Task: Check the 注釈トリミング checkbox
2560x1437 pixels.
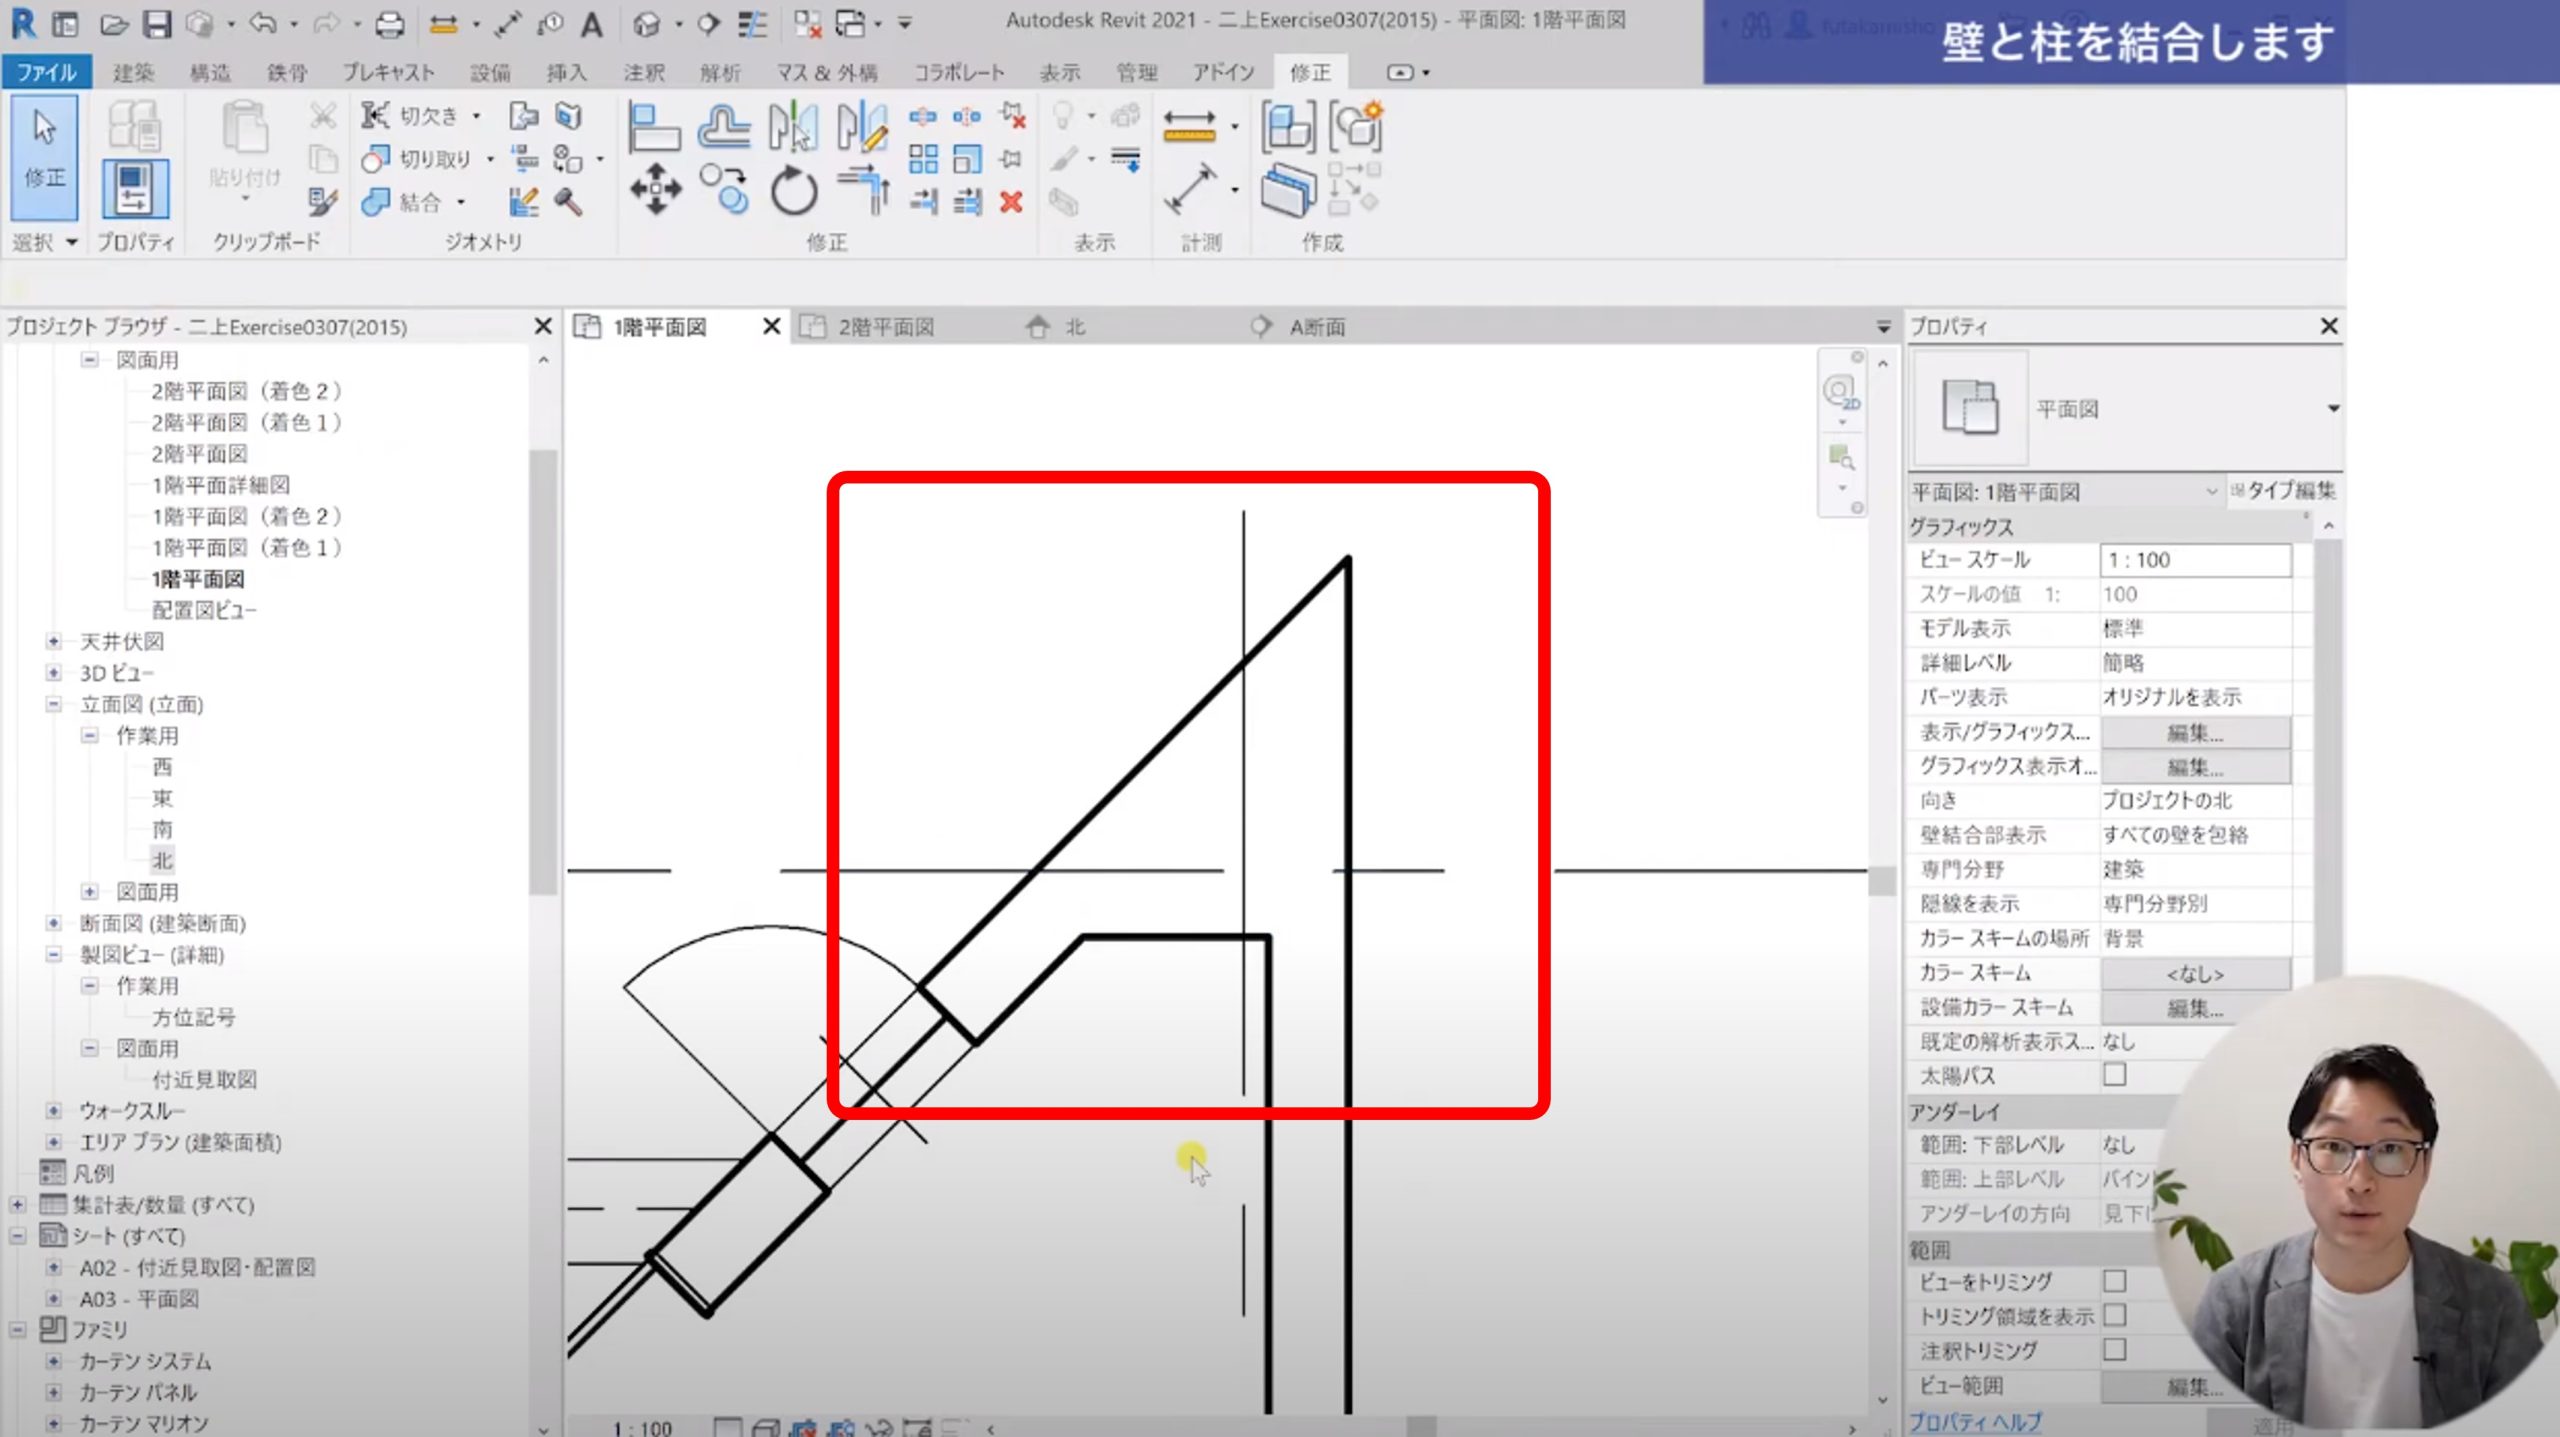Action: (2114, 1350)
